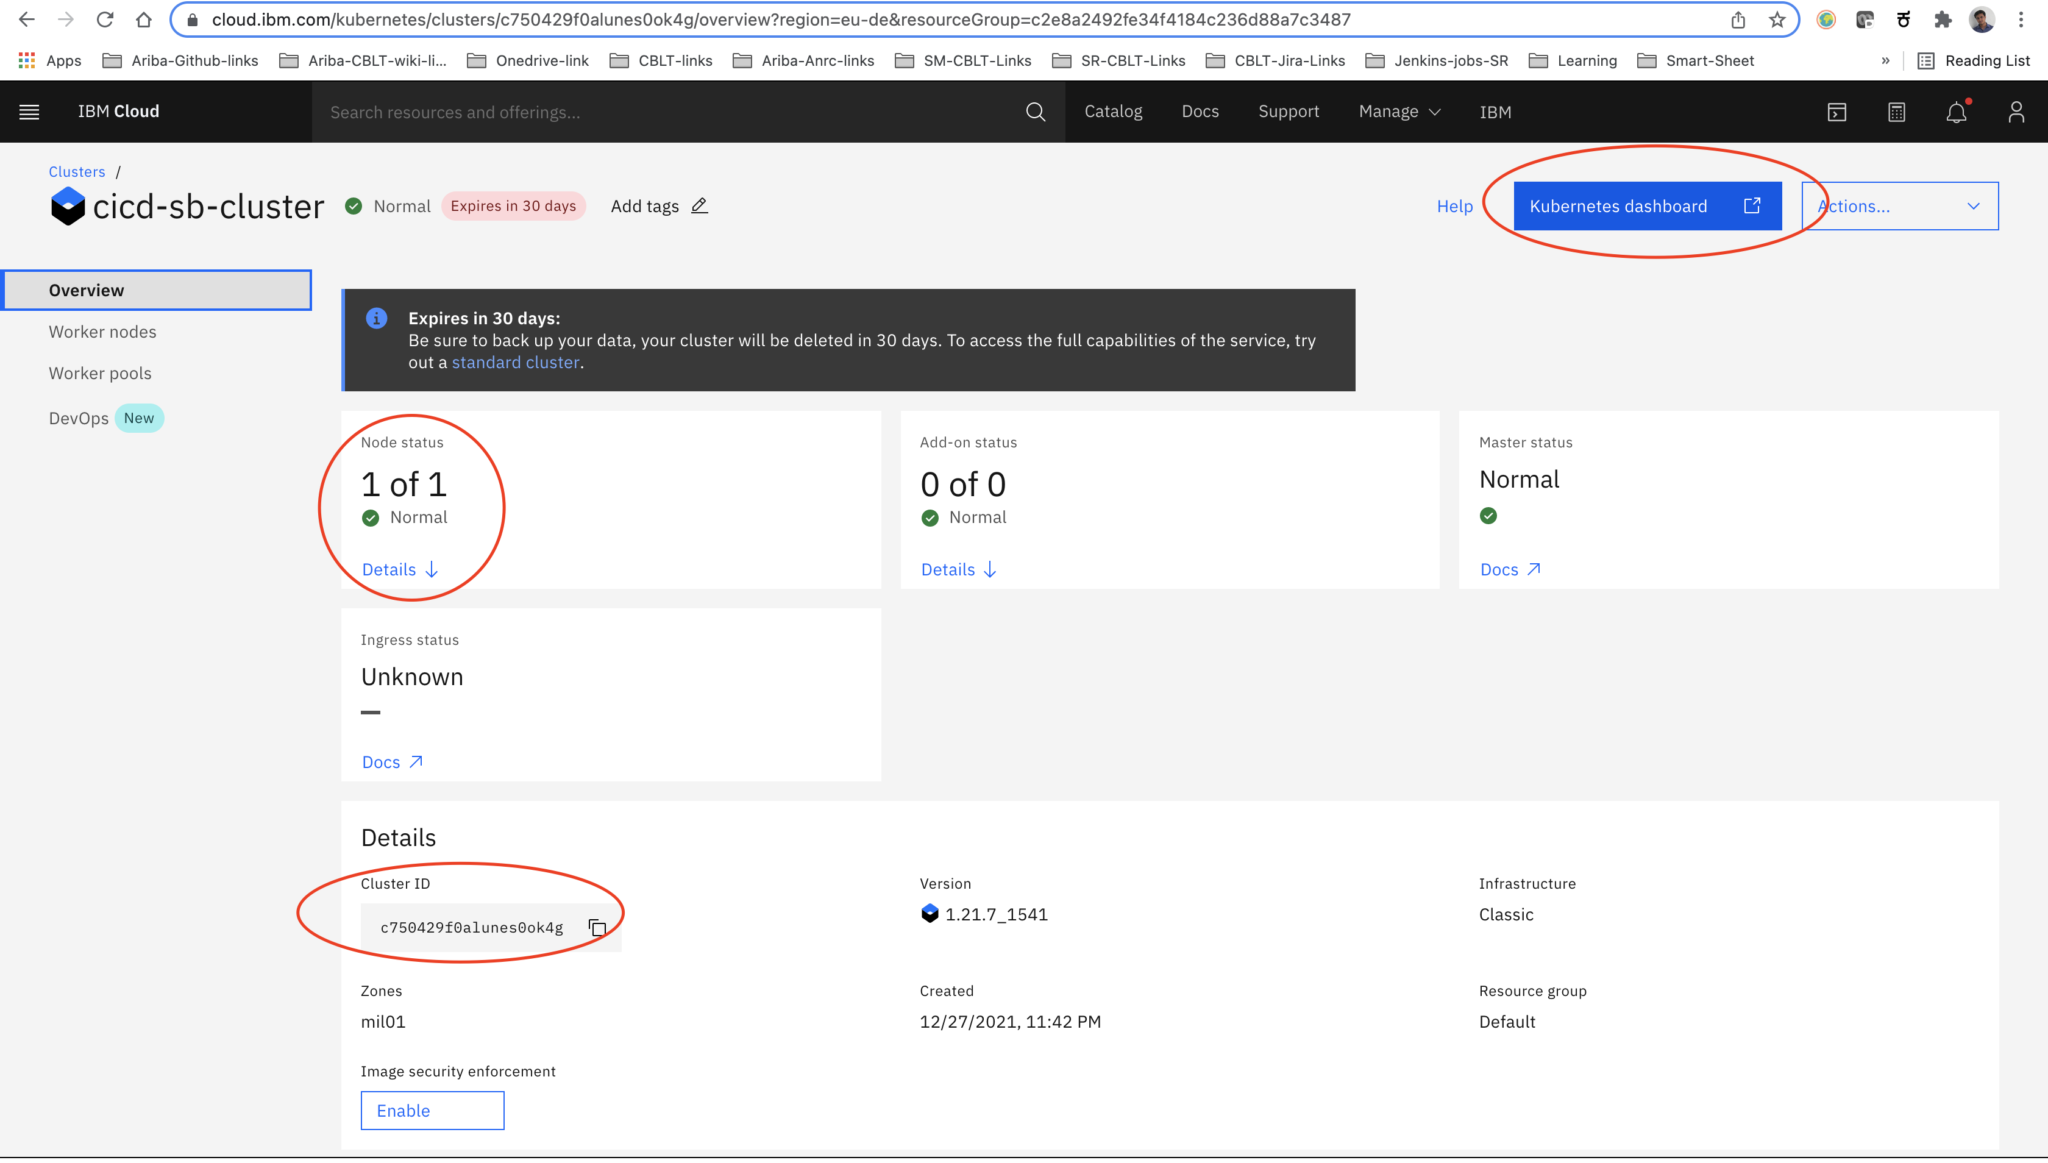View notifications via the bell icon

[1956, 111]
